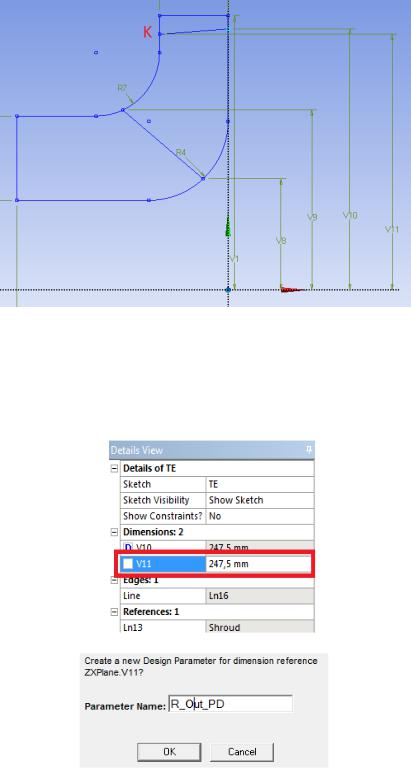Select the Sketch Visibility value Show Sketch
This screenshot has width=411, height=768.
[260, 500]
